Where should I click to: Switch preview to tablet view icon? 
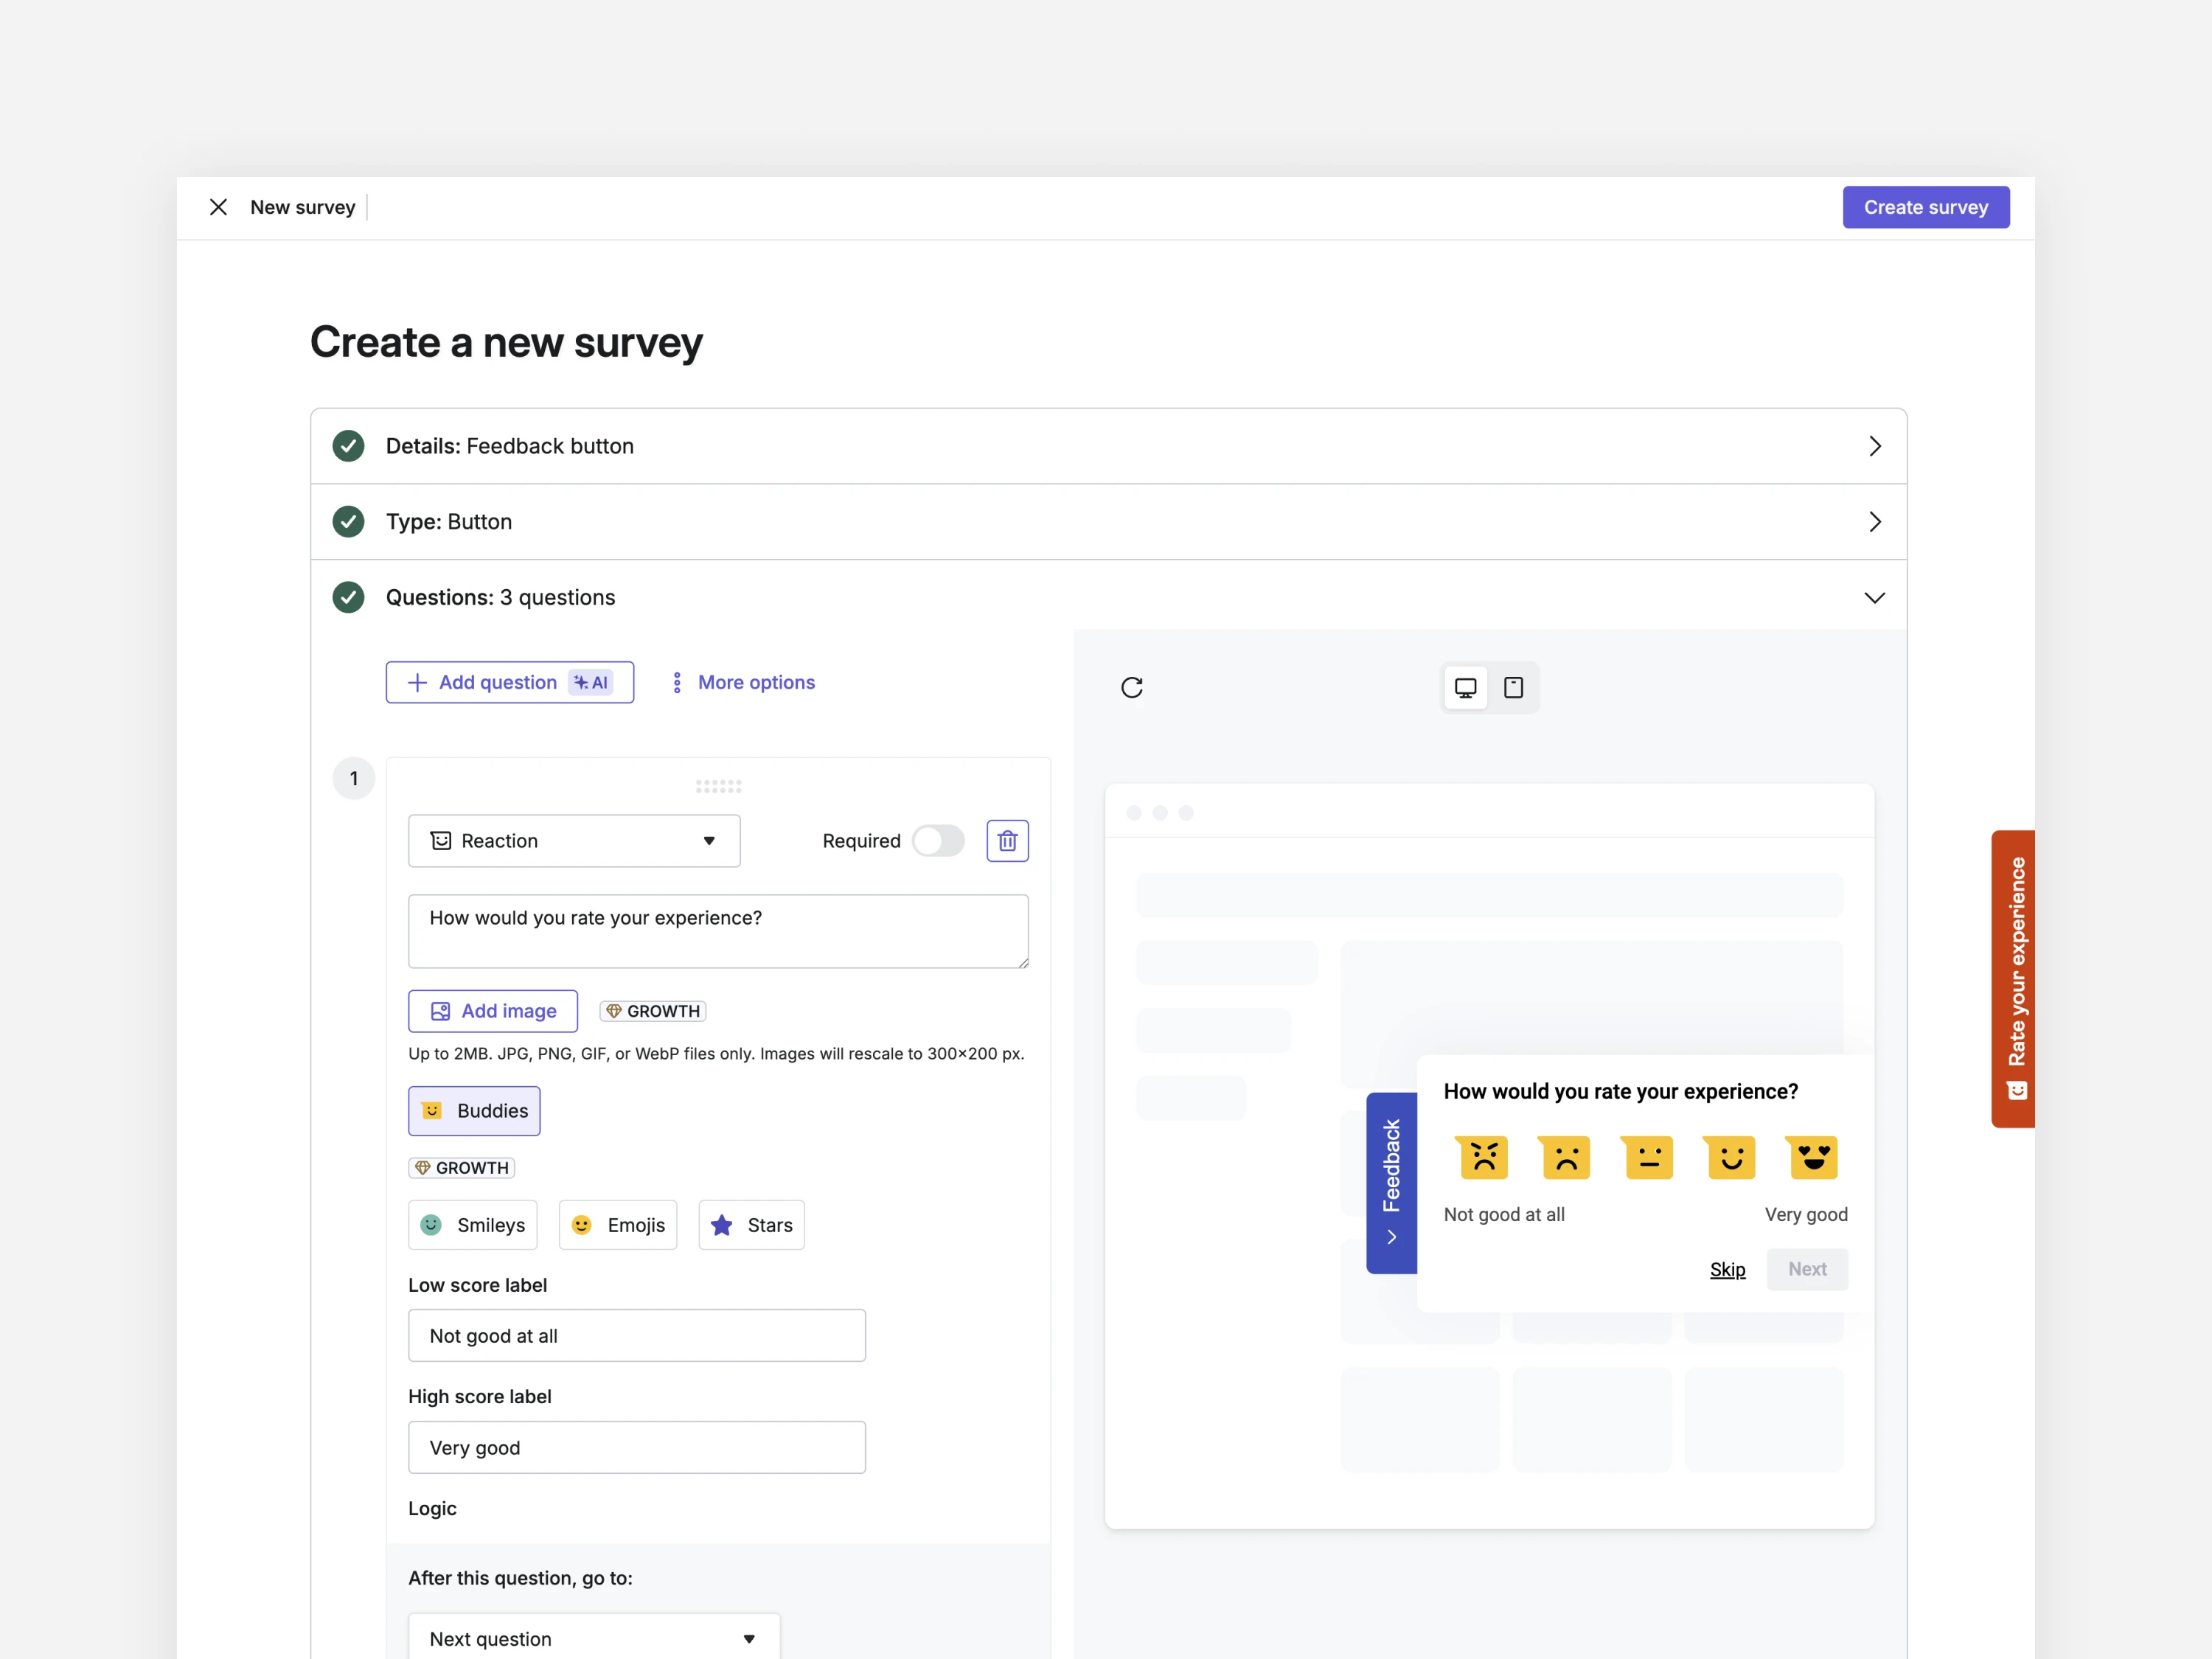click(x=1513, y=687)
